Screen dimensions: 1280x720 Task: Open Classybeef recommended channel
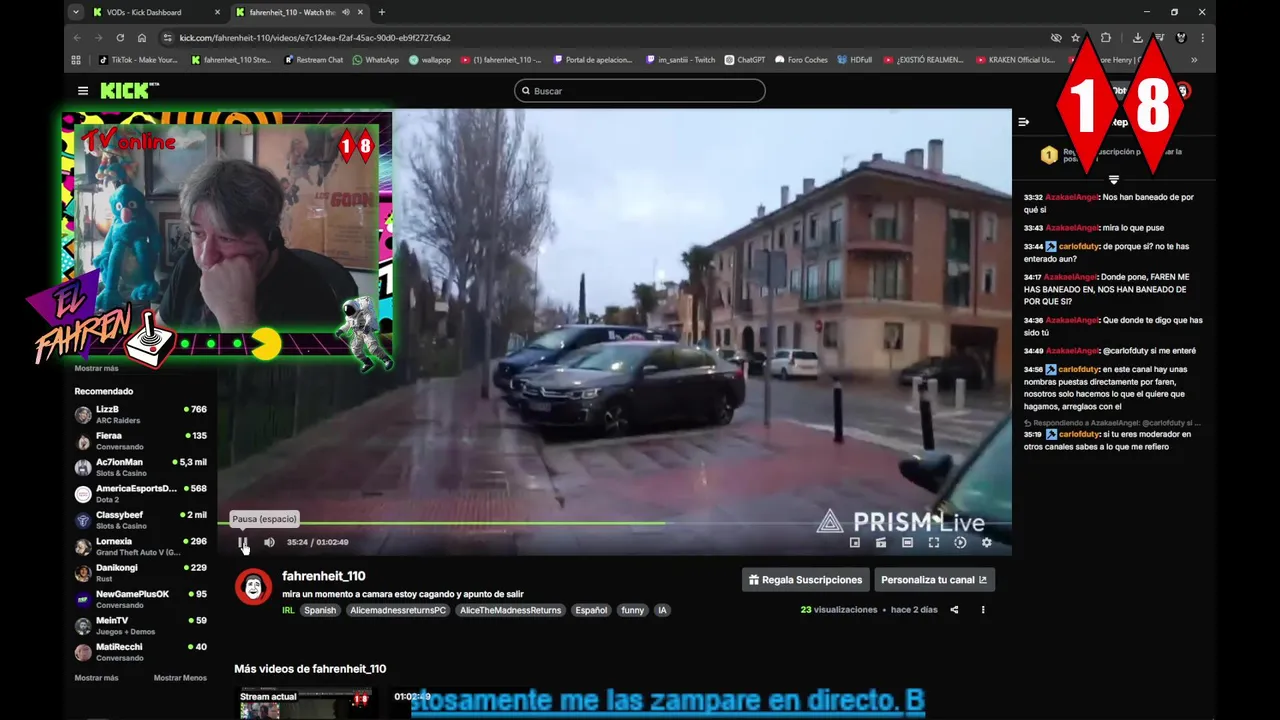pos(141,520)
